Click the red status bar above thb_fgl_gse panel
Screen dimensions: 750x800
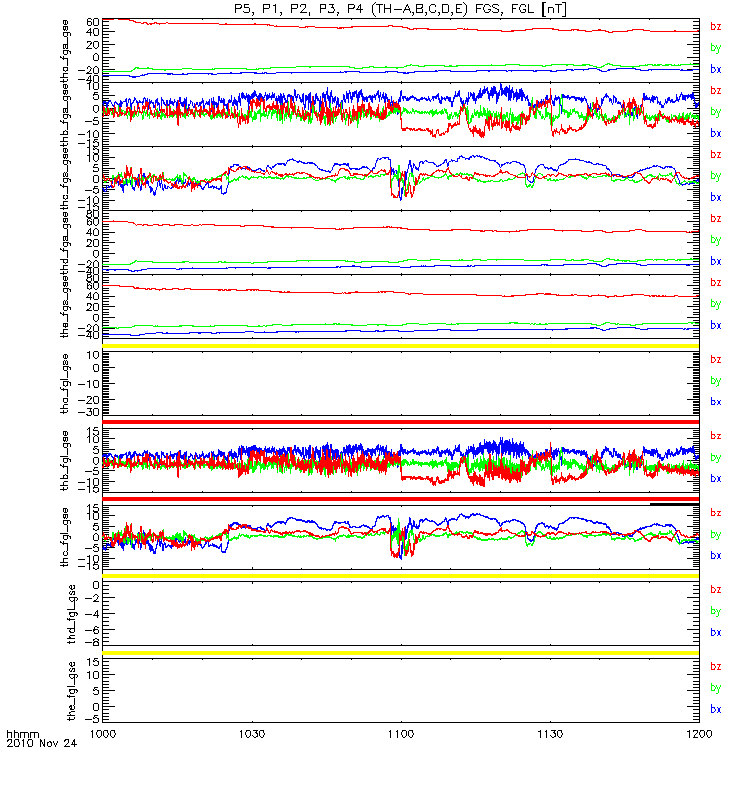click(401, 422)
